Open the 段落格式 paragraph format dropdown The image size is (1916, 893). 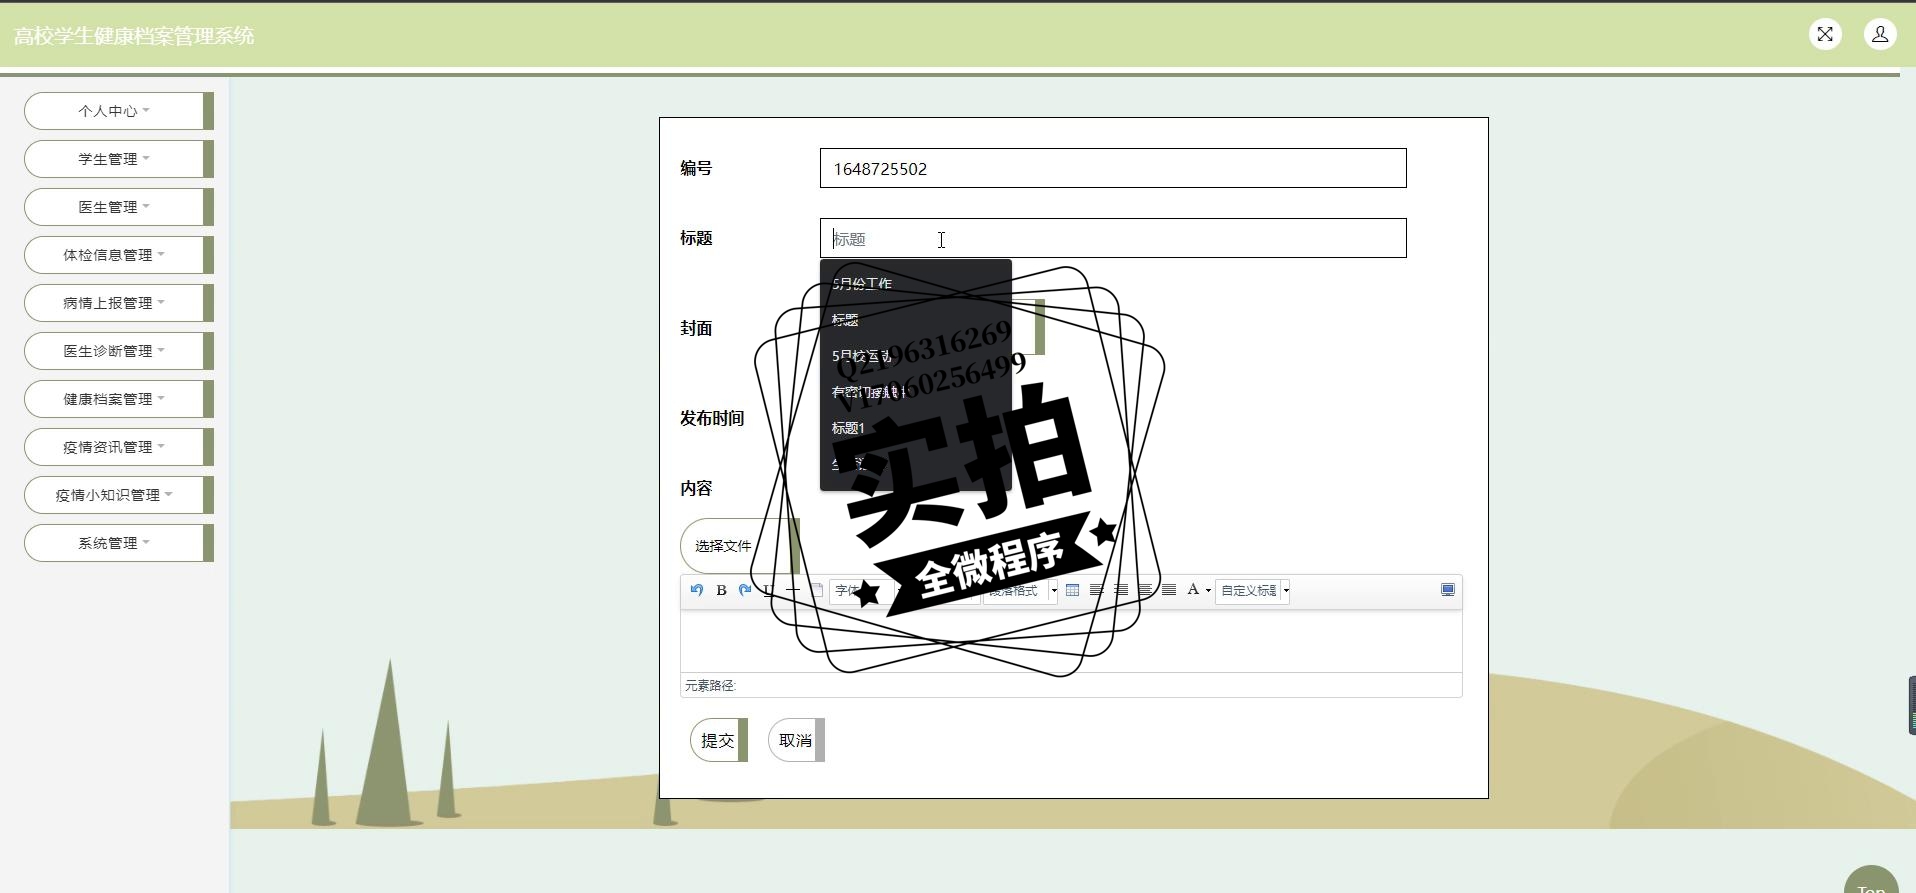(x=1020, y=590)
